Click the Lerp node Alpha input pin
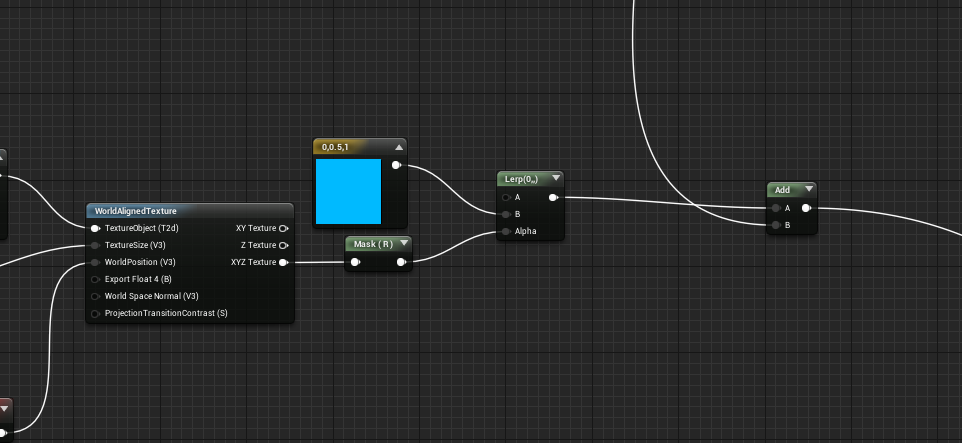Image resolution: width=962 pixels, height=443 pixels. tap(506, 231)
